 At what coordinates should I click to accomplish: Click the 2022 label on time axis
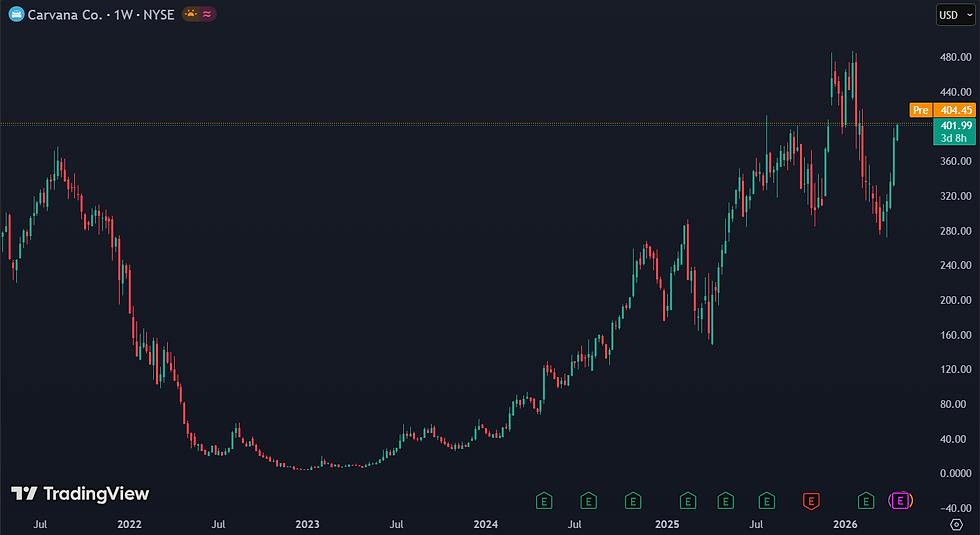(129, 524)
